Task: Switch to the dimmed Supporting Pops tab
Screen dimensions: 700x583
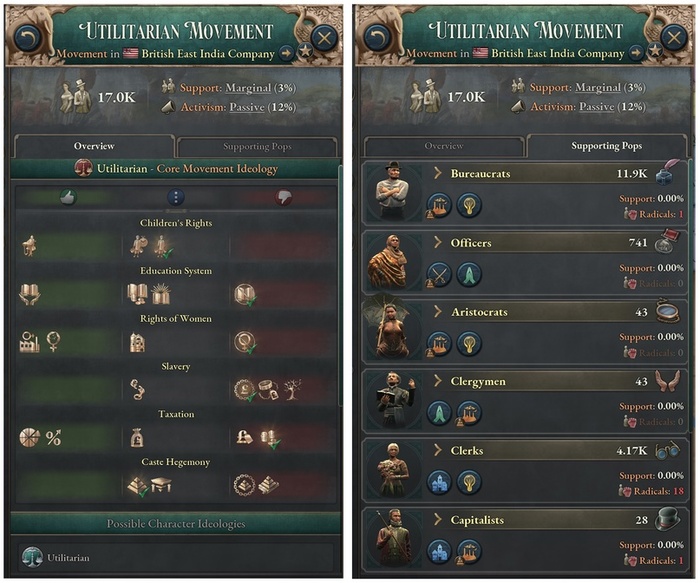Action: point(257,147)
